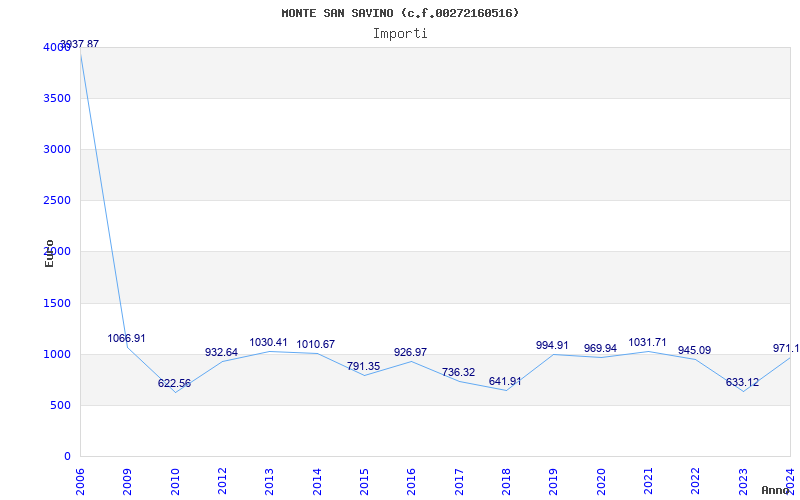This screenshot has width=800, height=500.
Task: Click the 2019 x-axis year label
Action: [553, 482]
